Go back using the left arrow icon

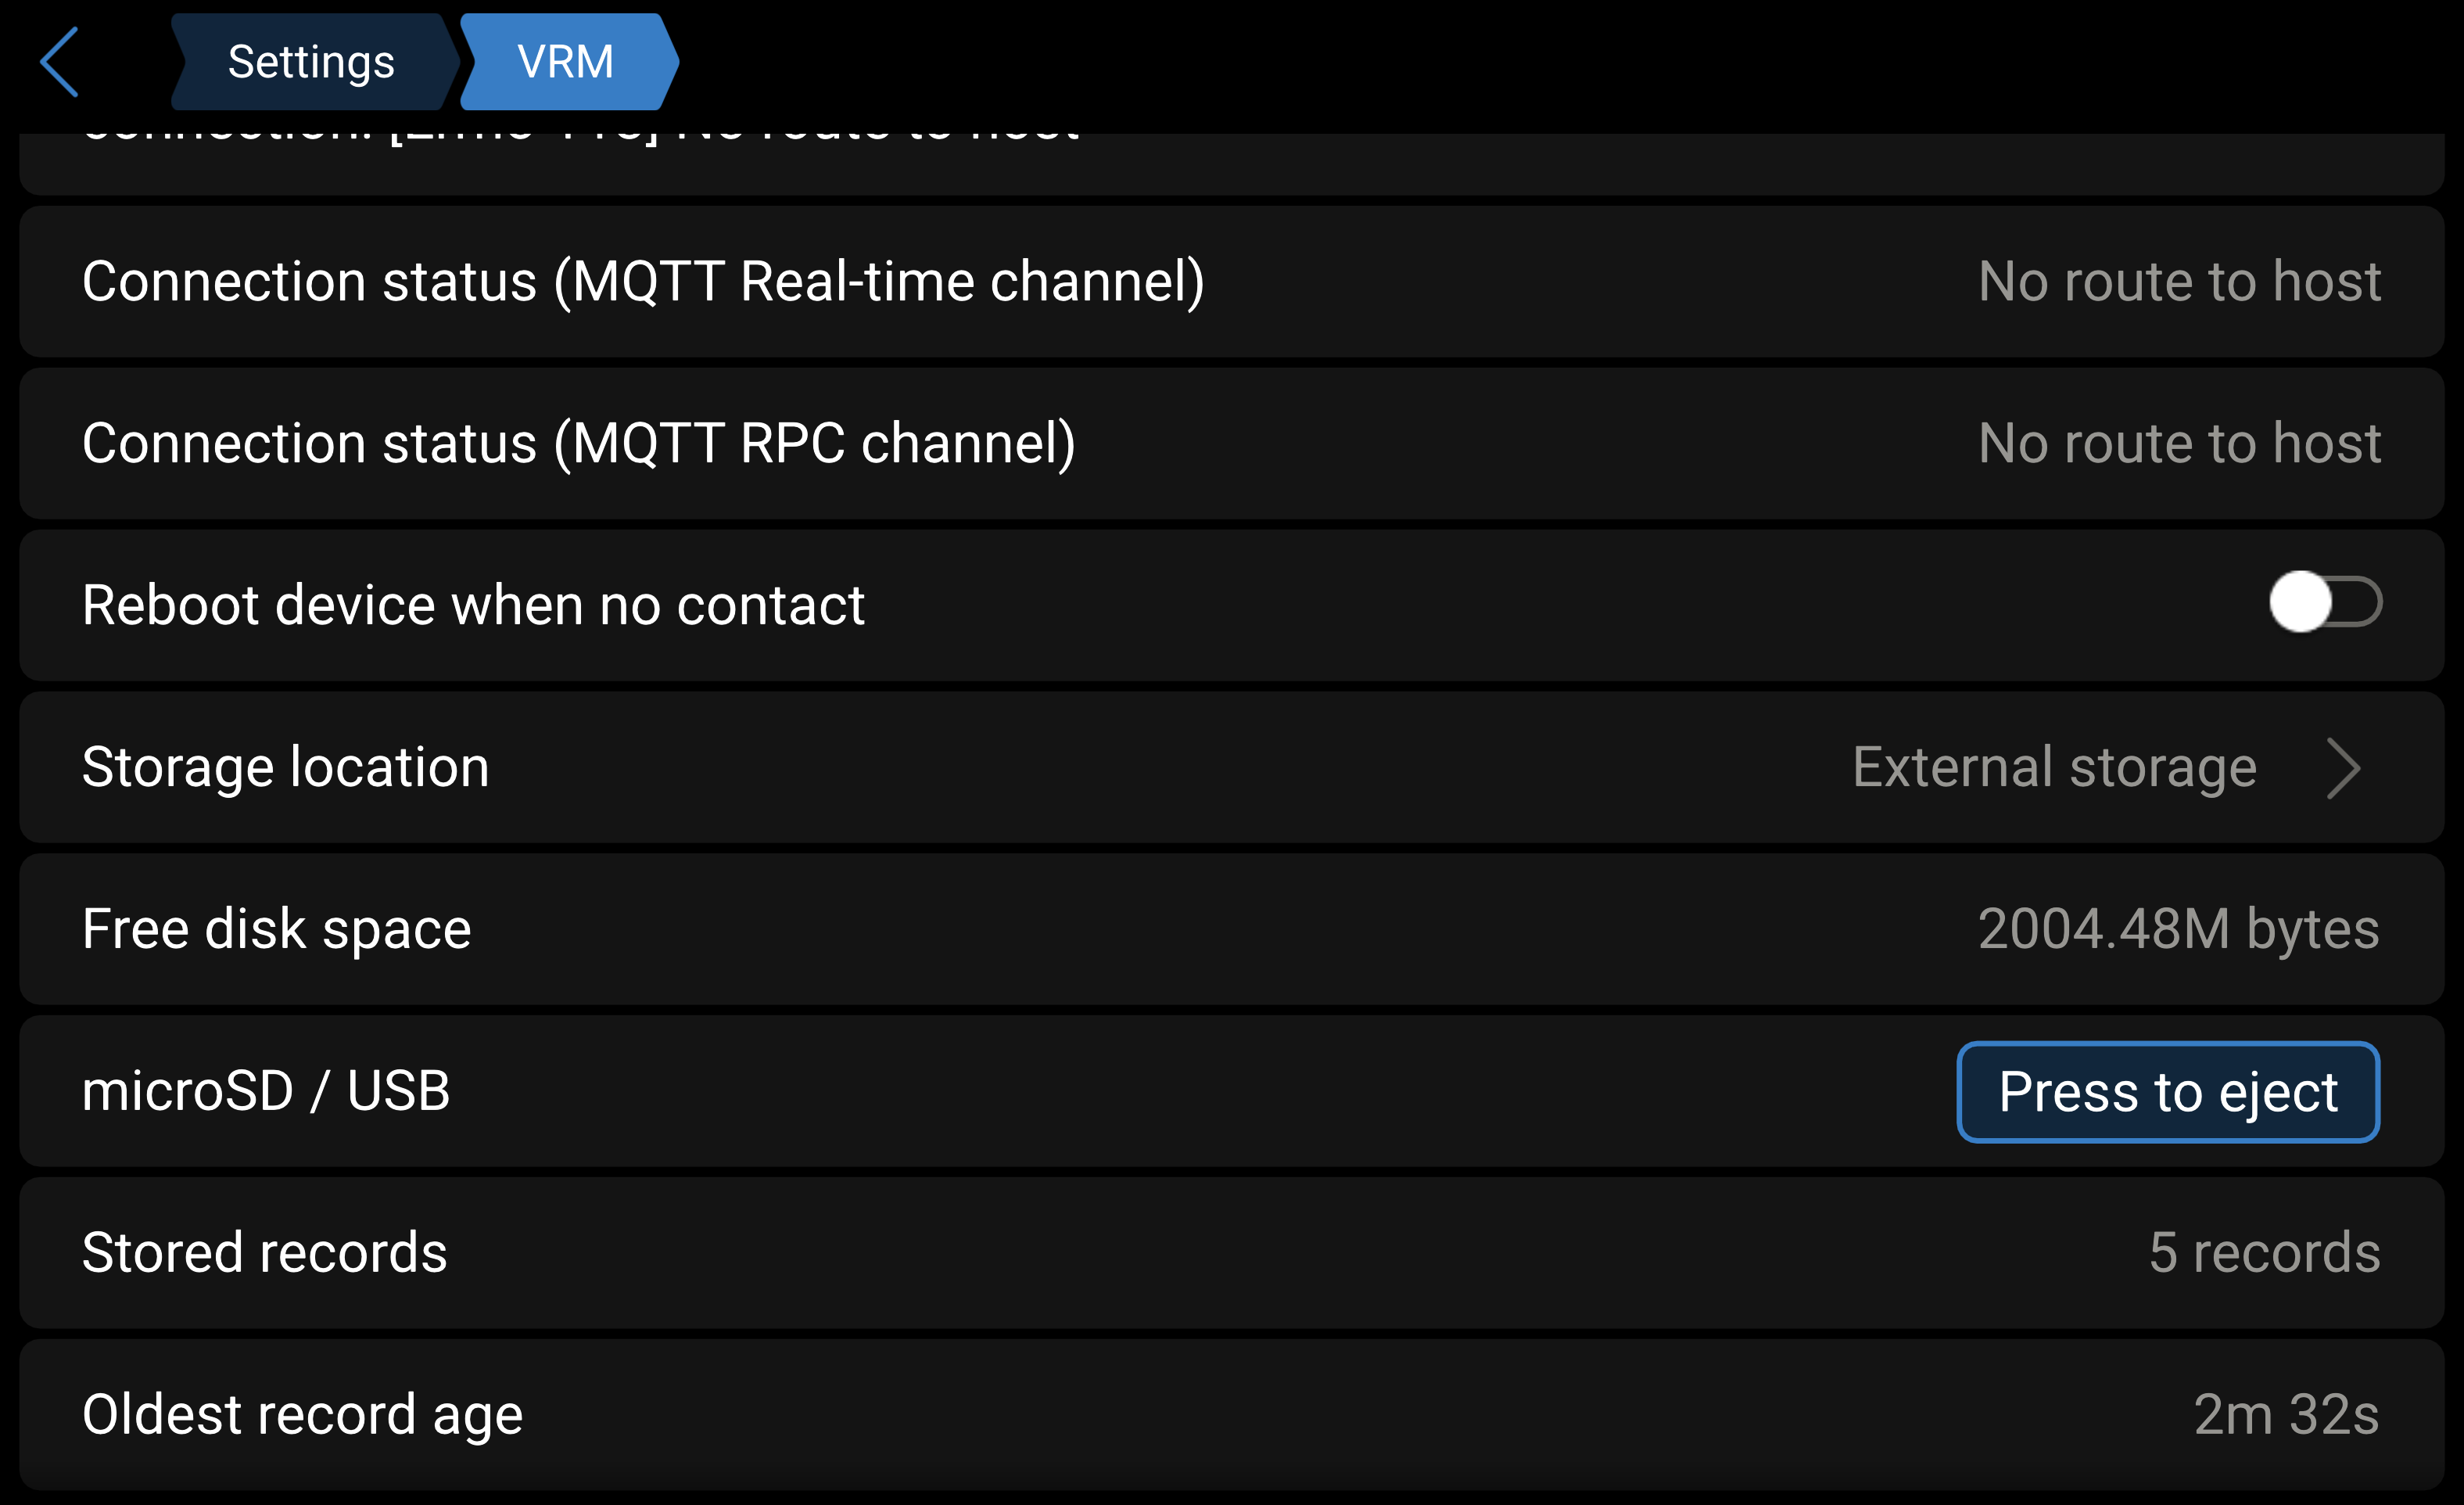(x=60, y=62)
